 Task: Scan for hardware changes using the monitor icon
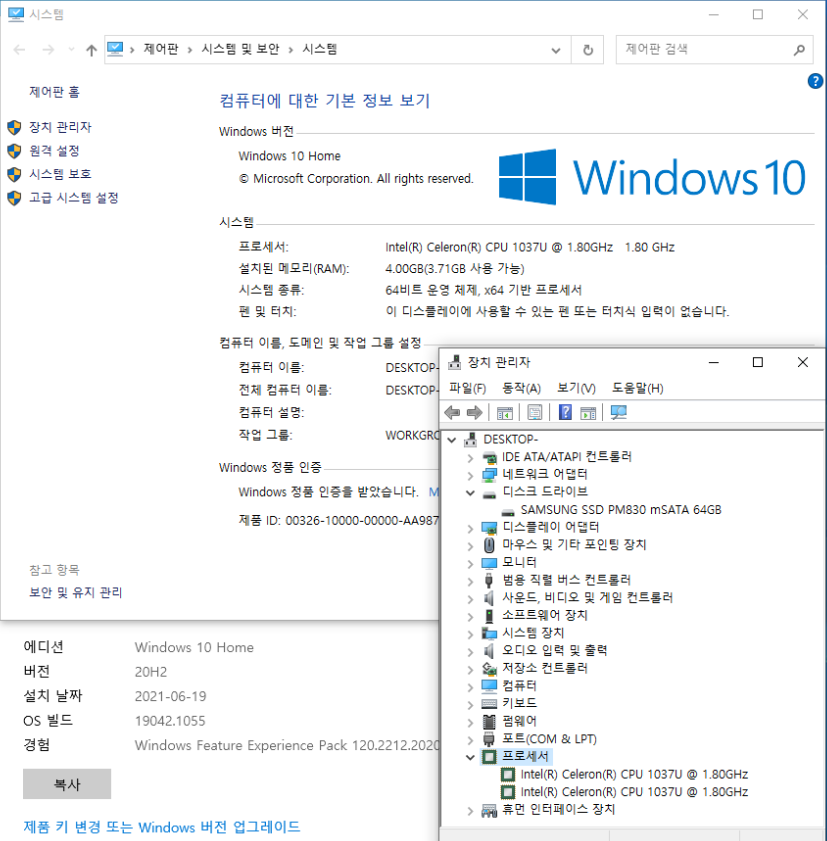(x=618, y=412)
